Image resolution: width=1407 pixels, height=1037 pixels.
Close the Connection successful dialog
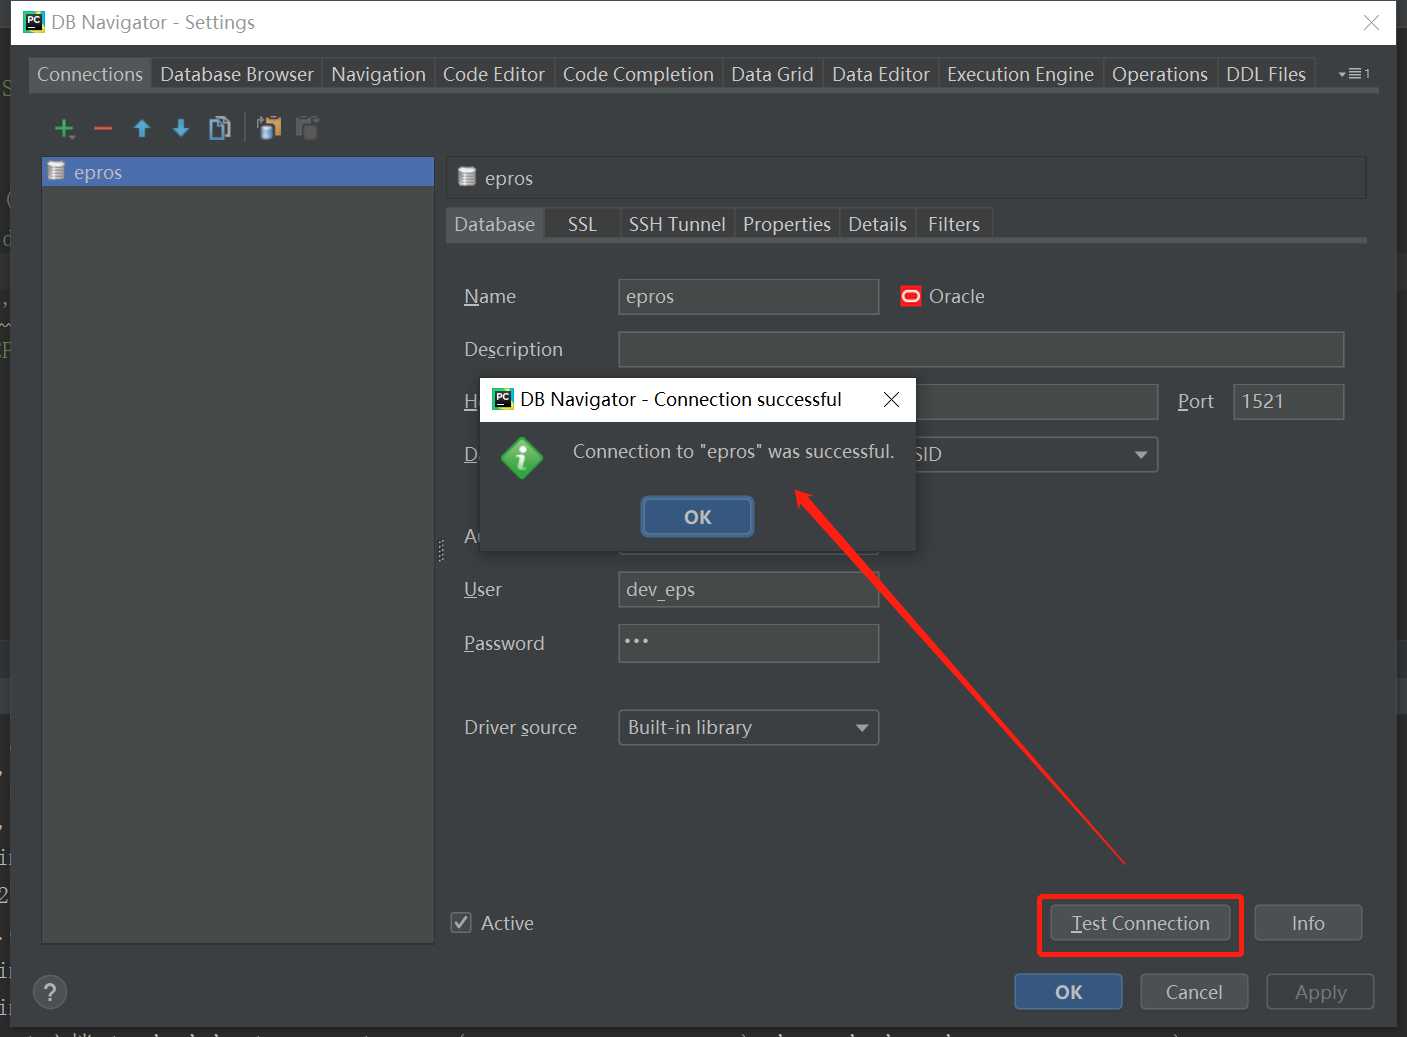891,400
